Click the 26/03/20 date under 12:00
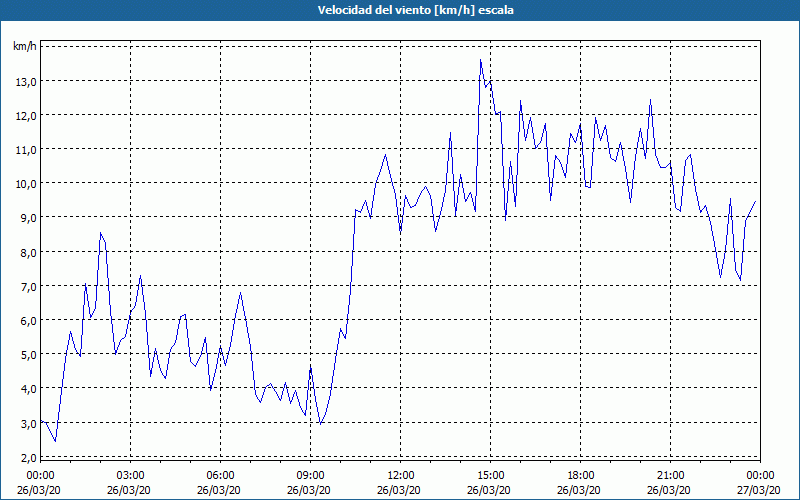Image resolution: width=800 pixels, height=500 pixels. 399,490
